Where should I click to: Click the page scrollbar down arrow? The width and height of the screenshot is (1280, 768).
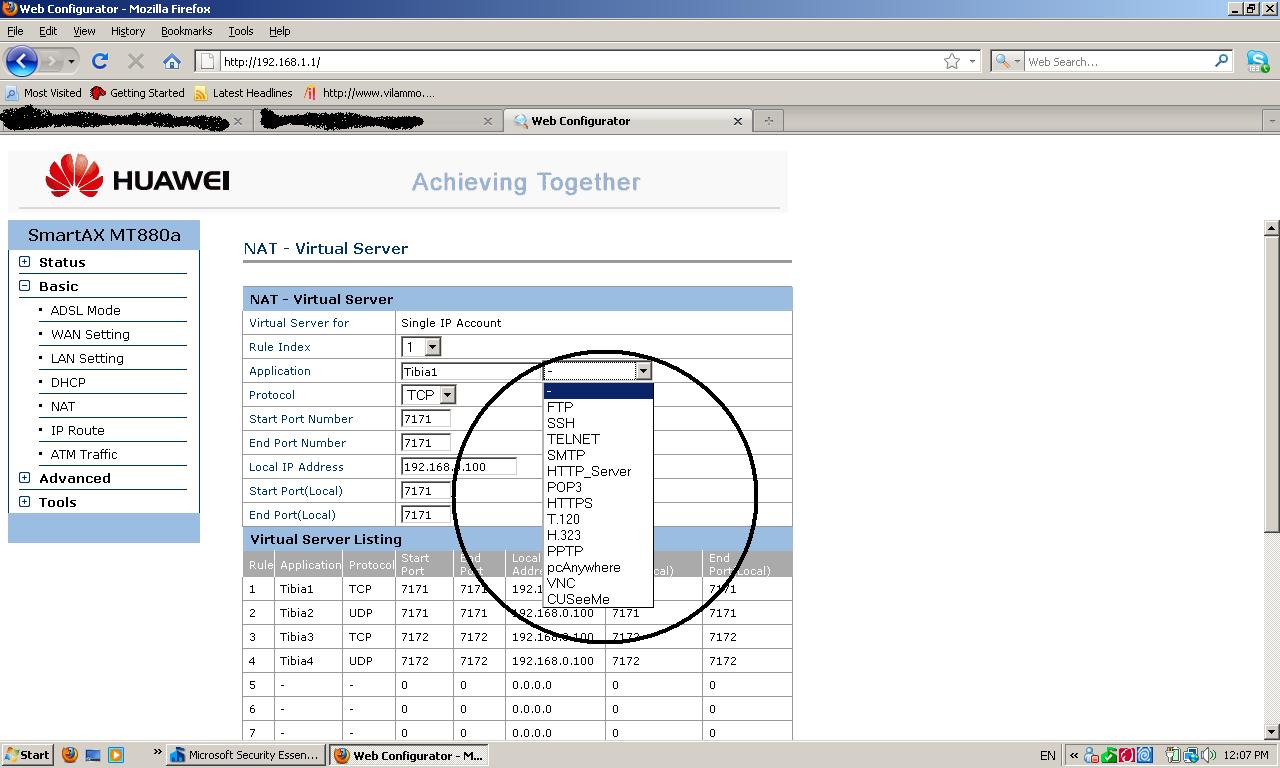[x=1271, y=732]
